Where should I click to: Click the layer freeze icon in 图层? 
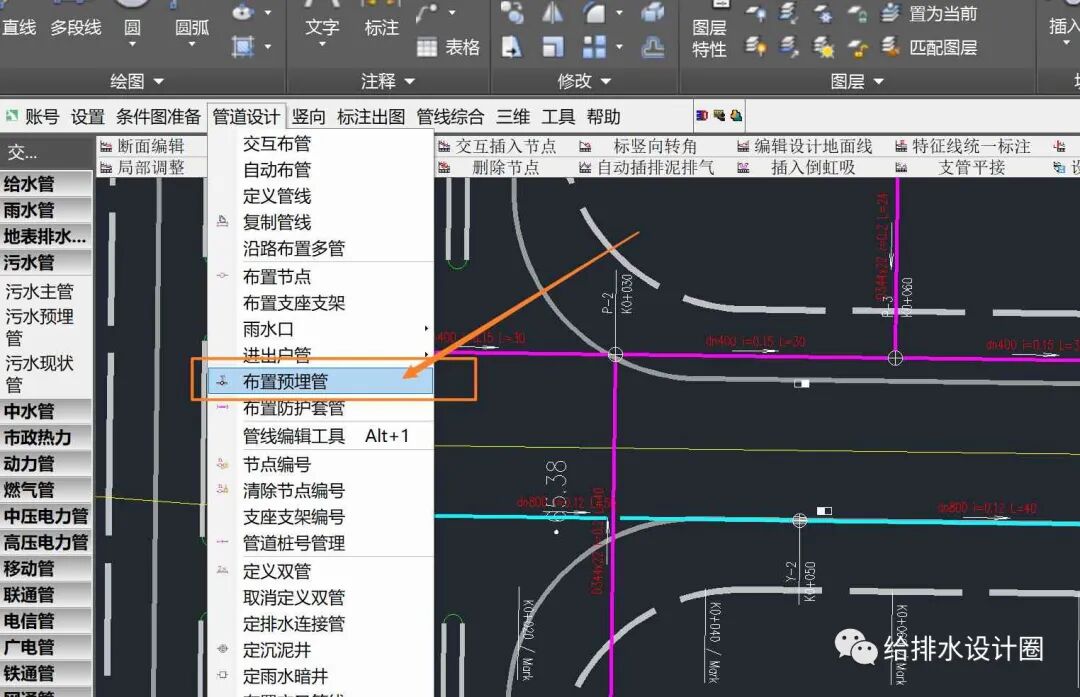[x=823, y=12]
